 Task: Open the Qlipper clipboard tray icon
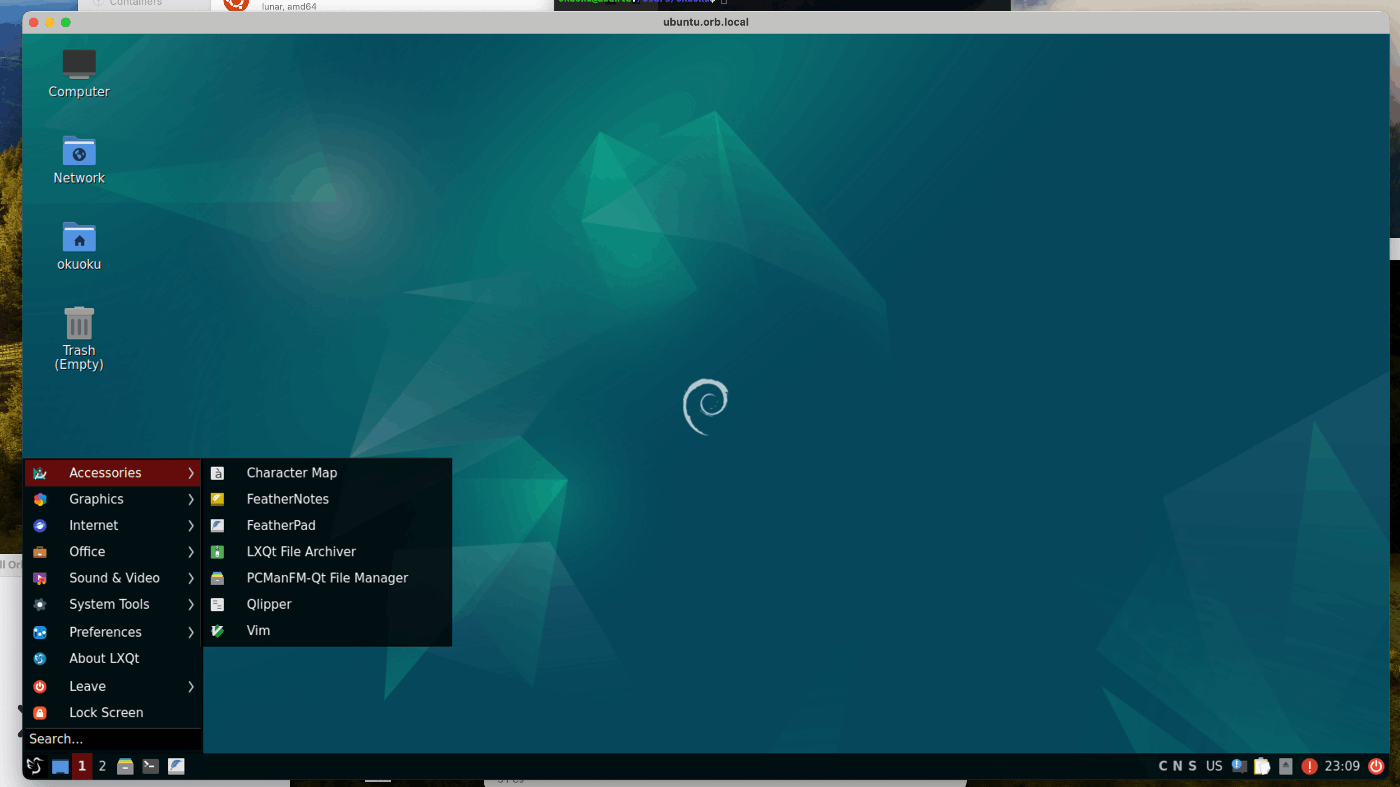(1262, 766)
